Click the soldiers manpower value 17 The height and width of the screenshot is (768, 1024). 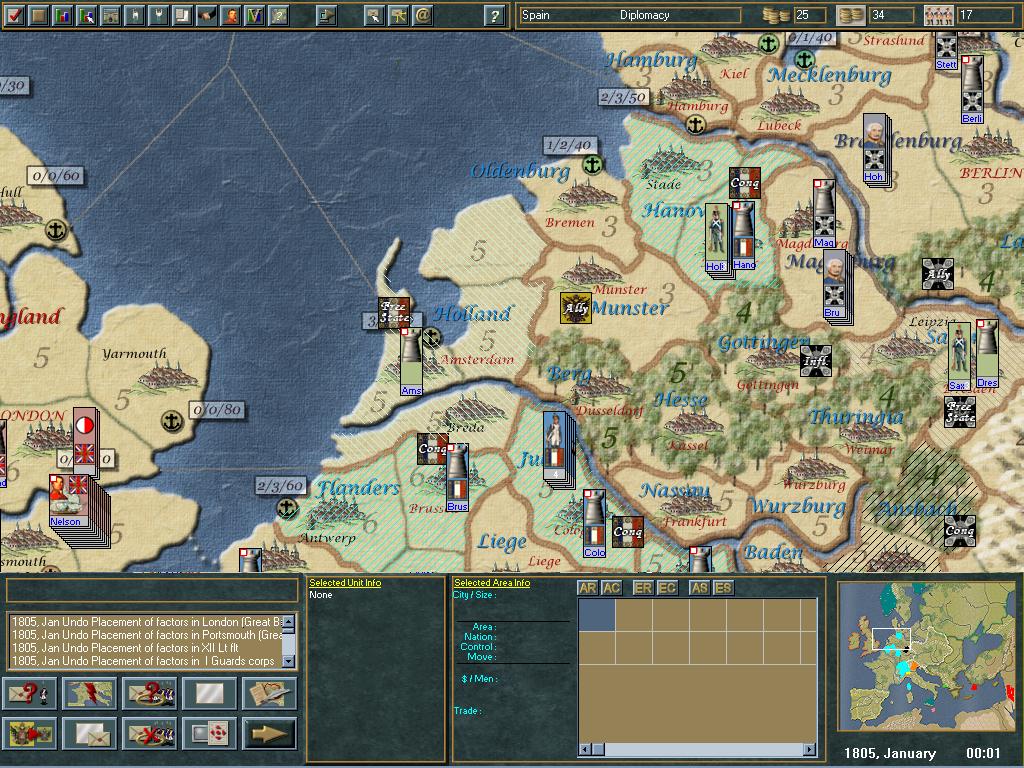986,15
